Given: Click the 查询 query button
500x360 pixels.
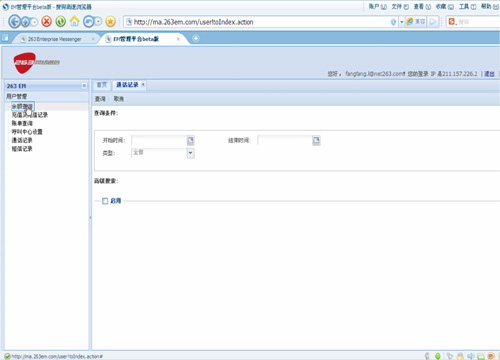Looking at the screenshot, I should (x=100, y=99).
